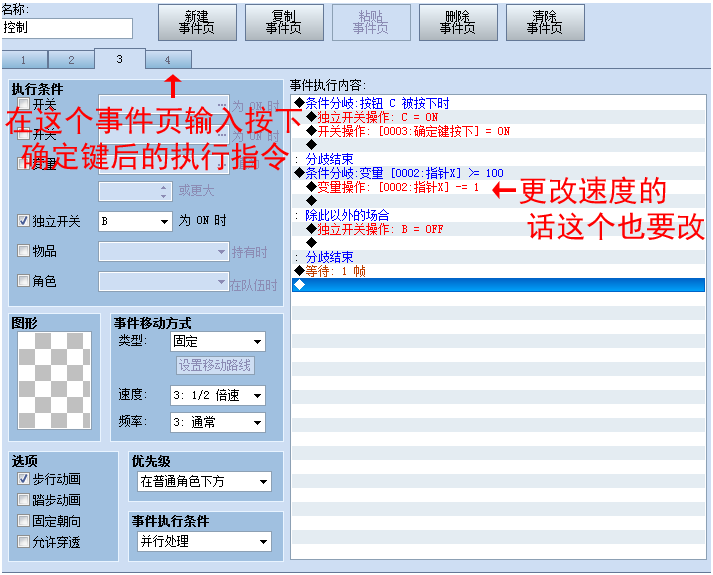Click the 删除事件页 button
Image resolution: width=713 pixels, height=575 pixels.
tap(458, 23)
